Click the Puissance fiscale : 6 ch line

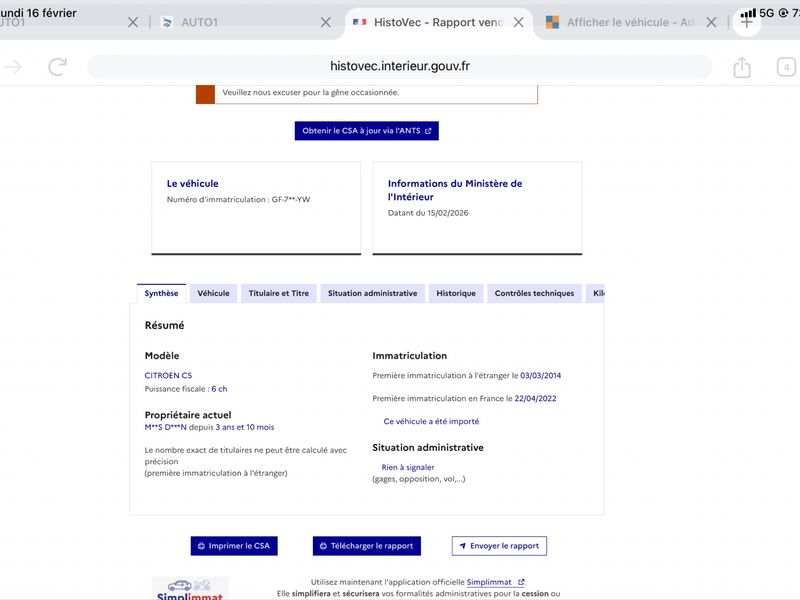[186, 389]
